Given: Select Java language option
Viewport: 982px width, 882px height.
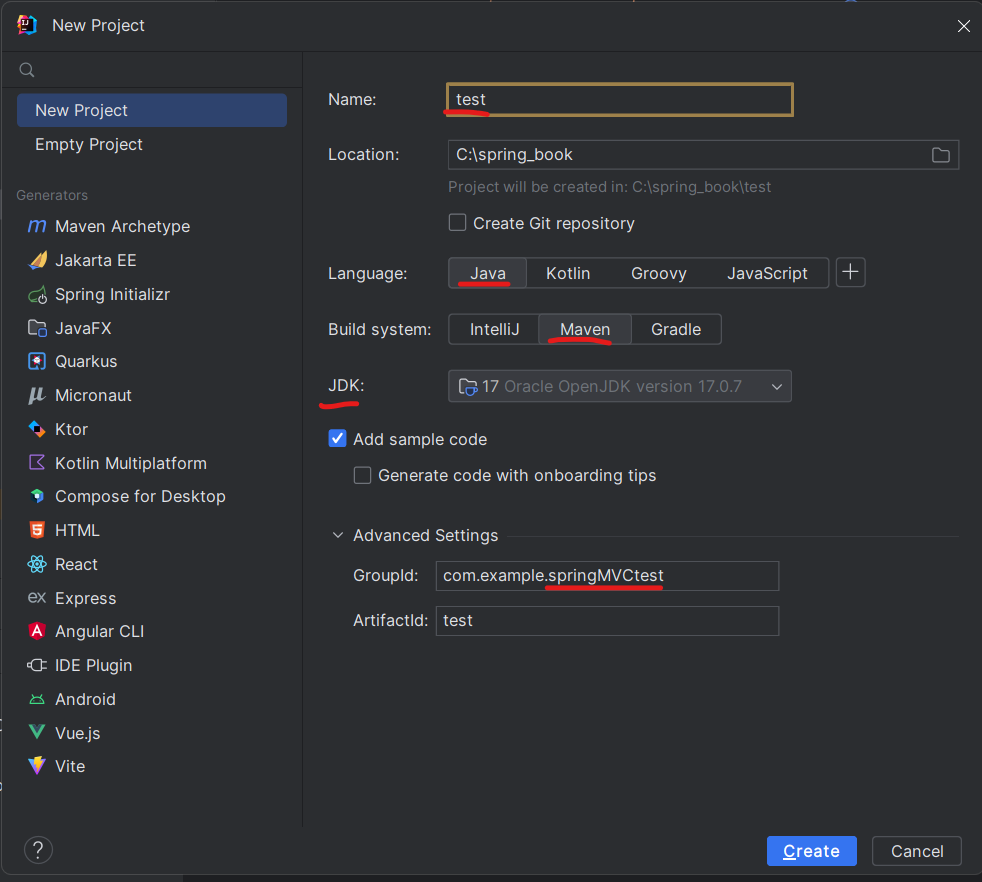Looking at the screenshot, I should [488, 273].
